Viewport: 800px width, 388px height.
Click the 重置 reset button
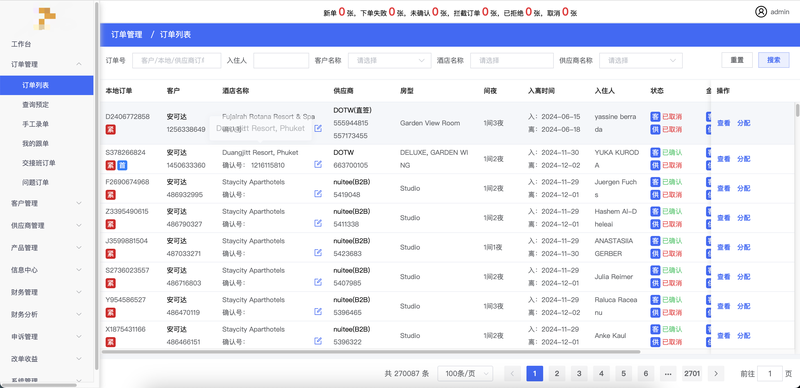[x=737, y=60]
